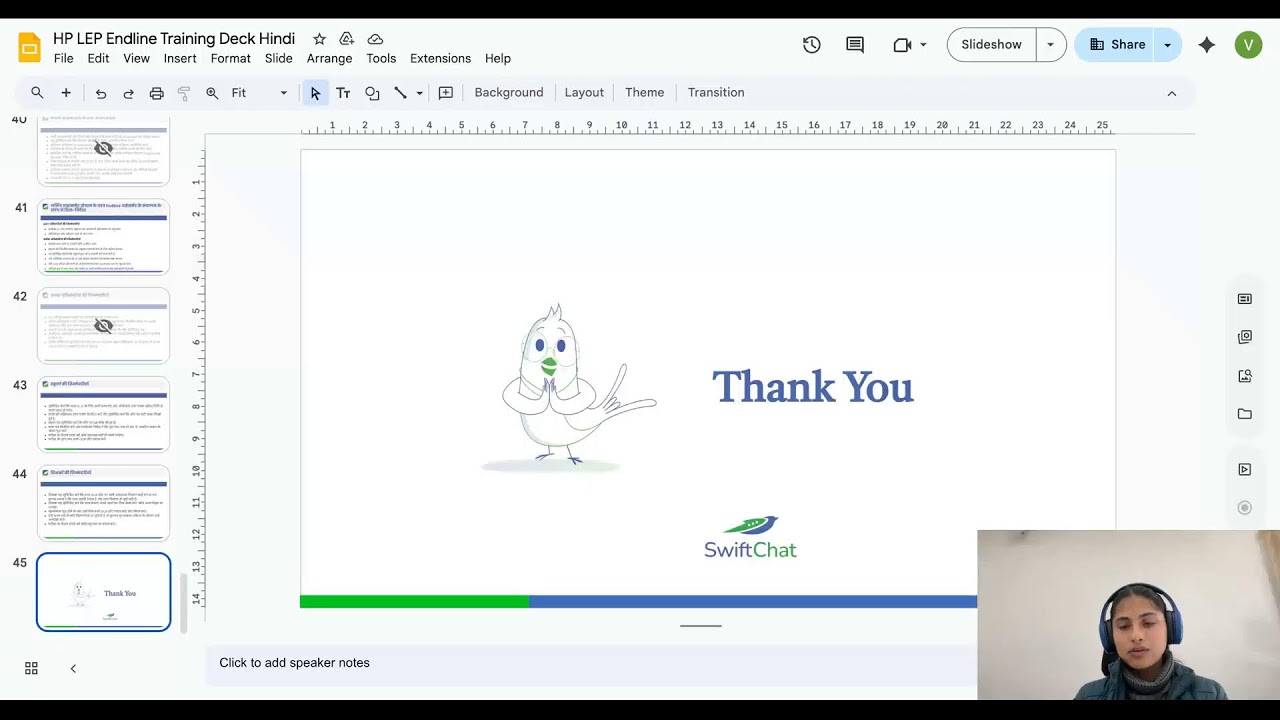This screenshot has width=1280, height=720.
Task: Open the play-button side panel icon
Action: click(x=1245, y=469)
